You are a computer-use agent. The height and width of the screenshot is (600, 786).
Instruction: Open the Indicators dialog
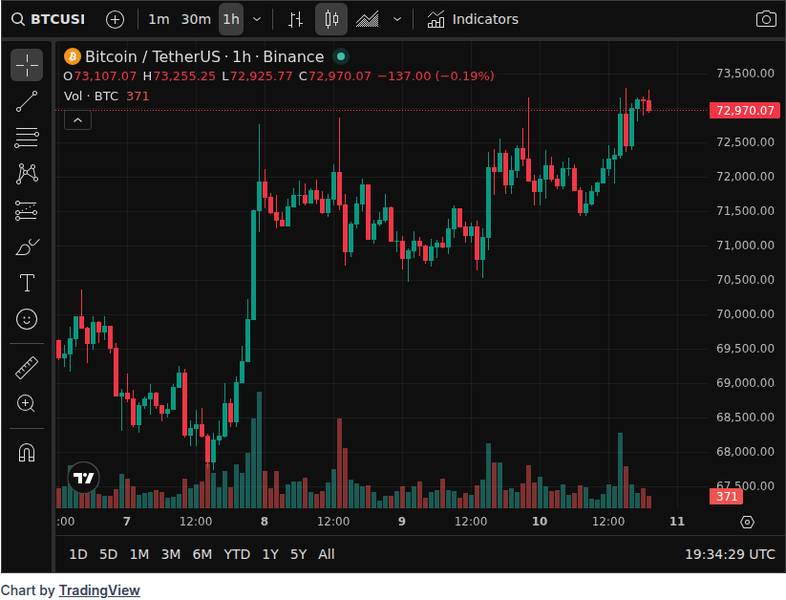pos(472,20)
